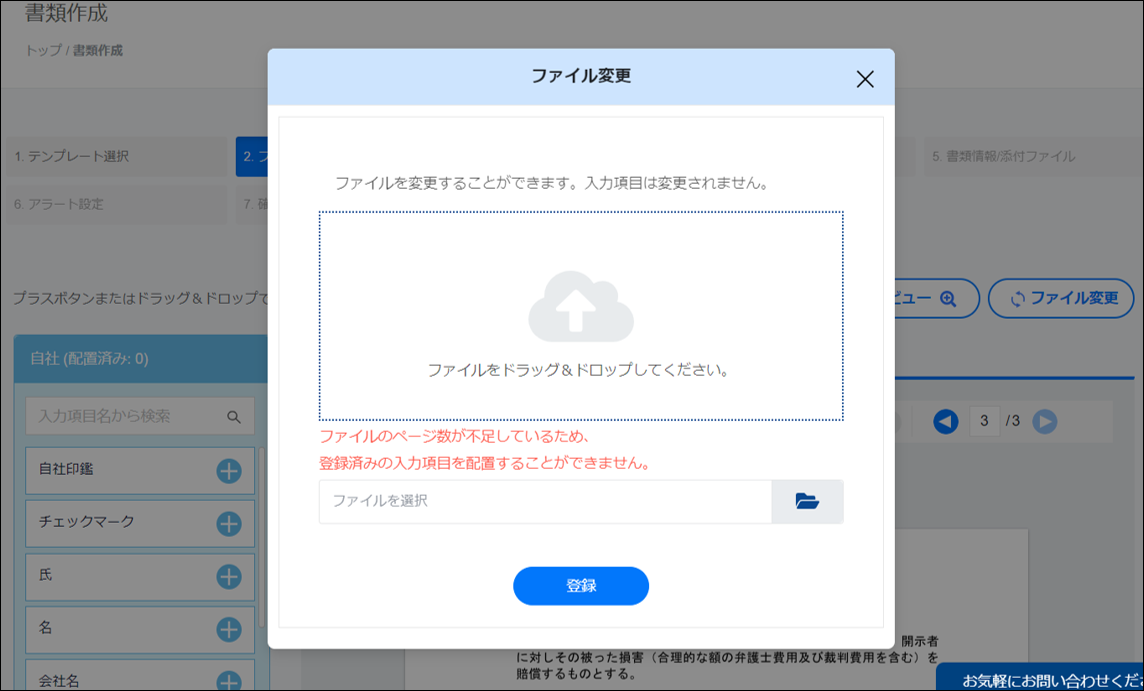Click the ファイルを選択 input field

click(545, 502)
